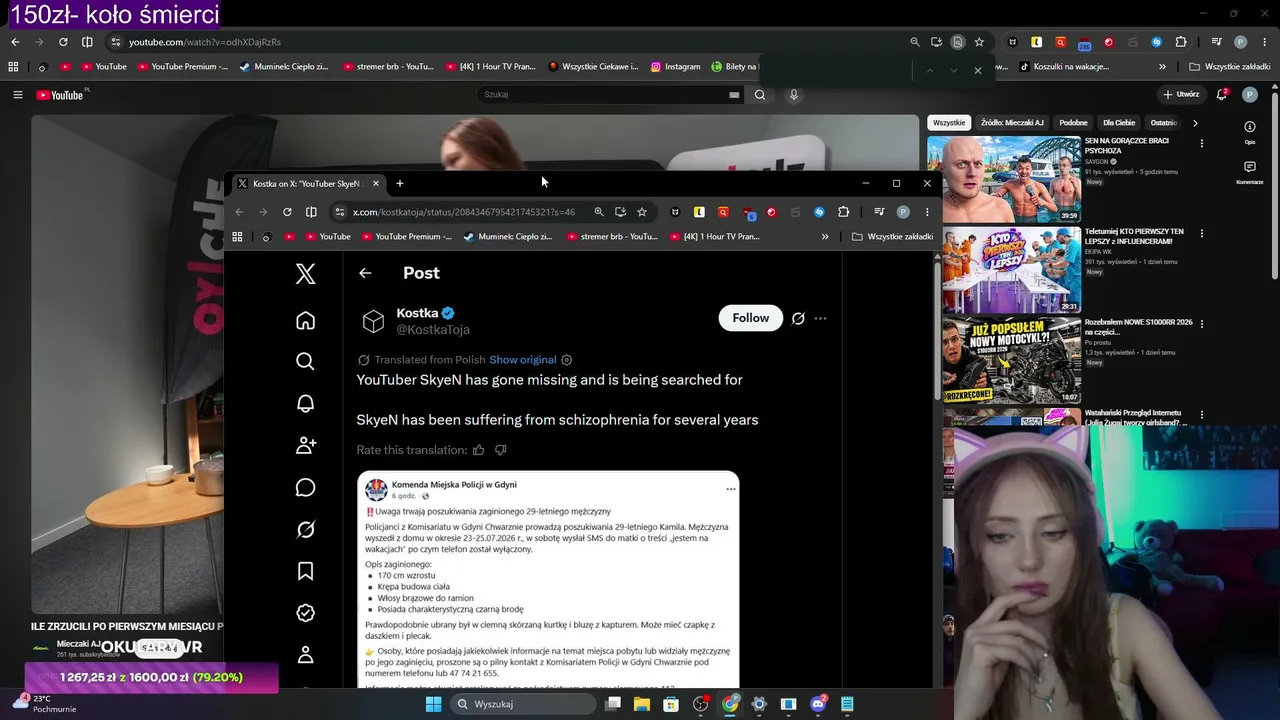Click the Shazam extension in YouTube window toolbar
Image resolution: width=1280 pixels, height=720 pixels.
1157,42
